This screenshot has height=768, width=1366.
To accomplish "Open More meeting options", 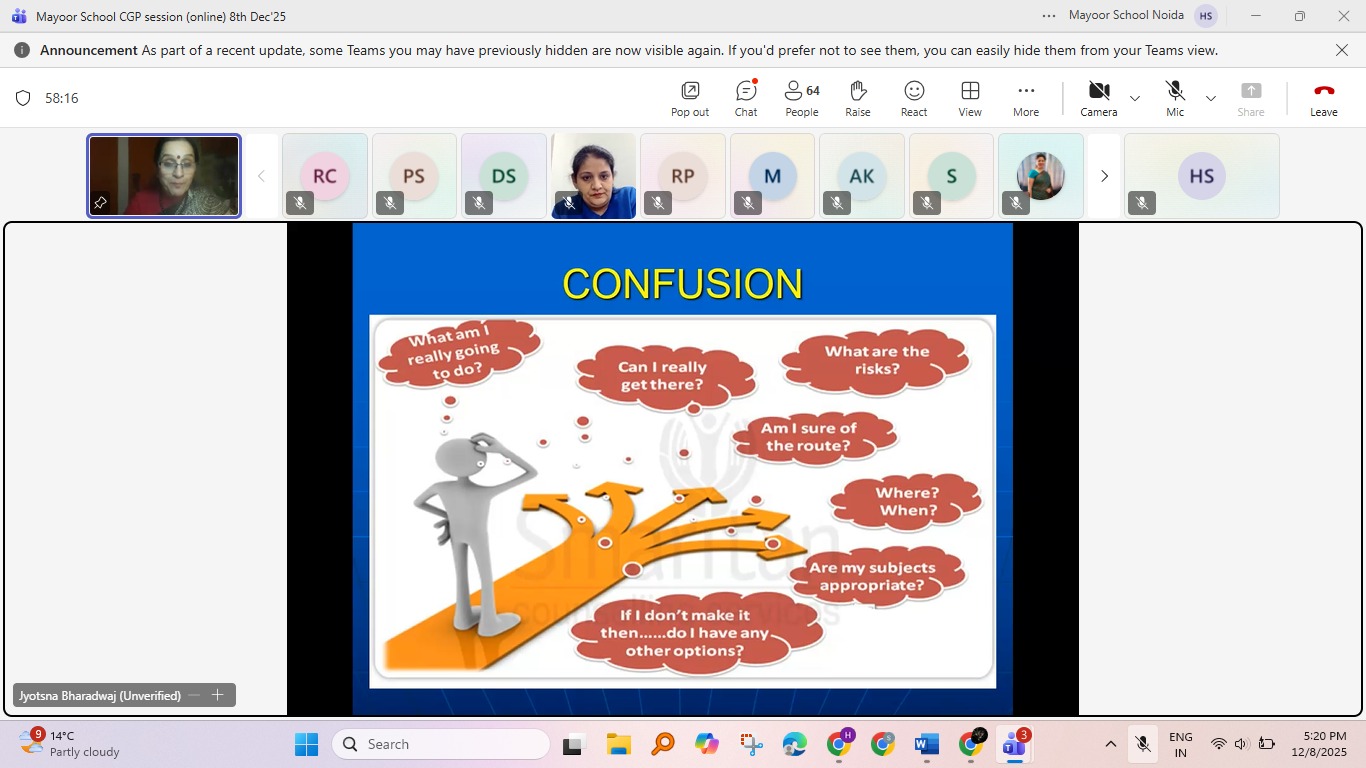I will (x=1025, y=97).
